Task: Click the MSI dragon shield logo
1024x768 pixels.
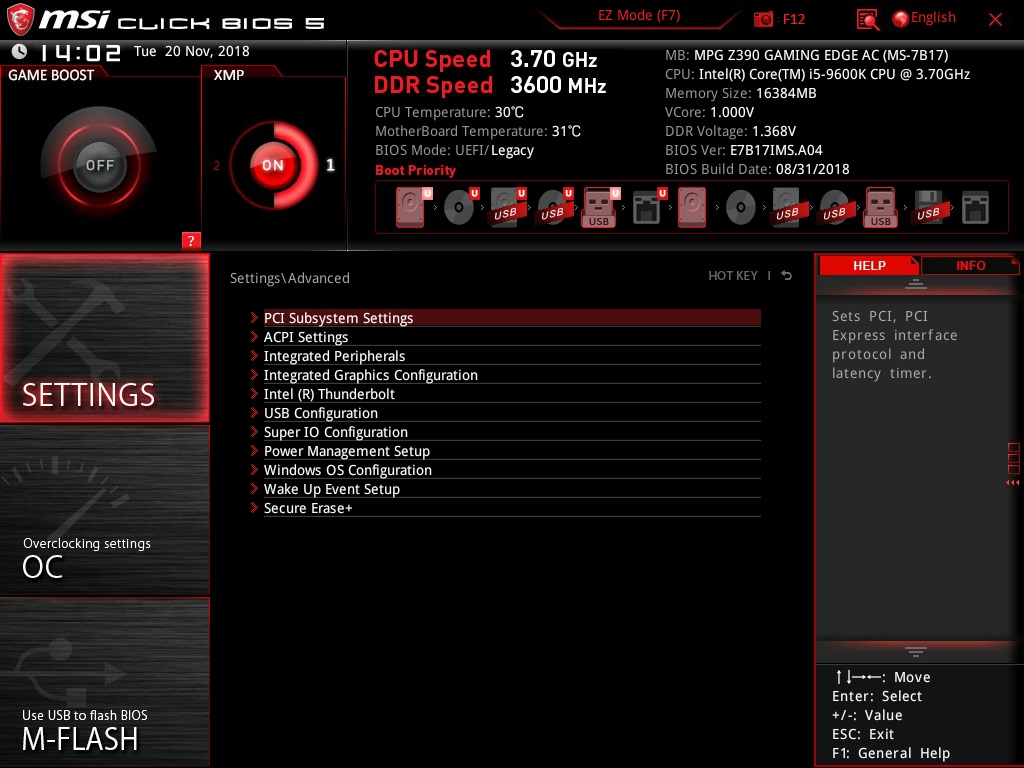Action: 20,19
